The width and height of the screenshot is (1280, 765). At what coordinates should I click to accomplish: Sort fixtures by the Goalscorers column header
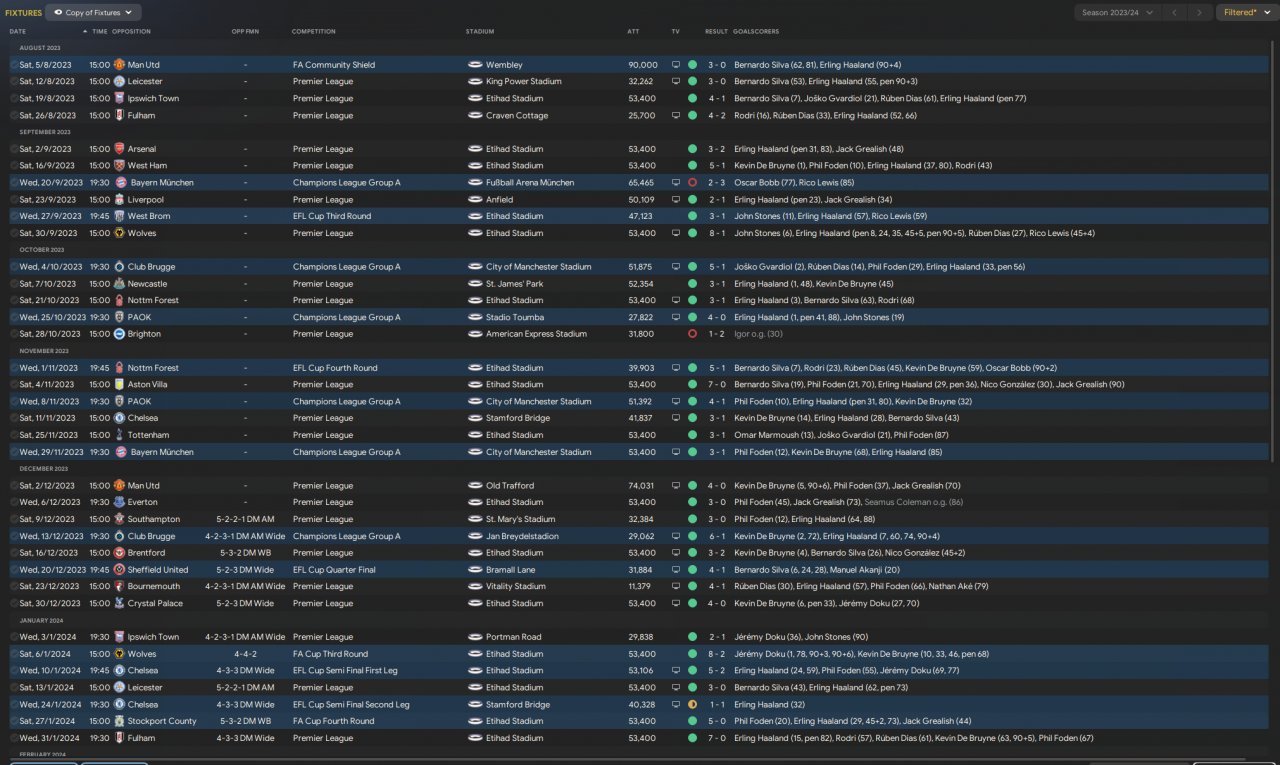pyautogui.click(x=754, y=31)
